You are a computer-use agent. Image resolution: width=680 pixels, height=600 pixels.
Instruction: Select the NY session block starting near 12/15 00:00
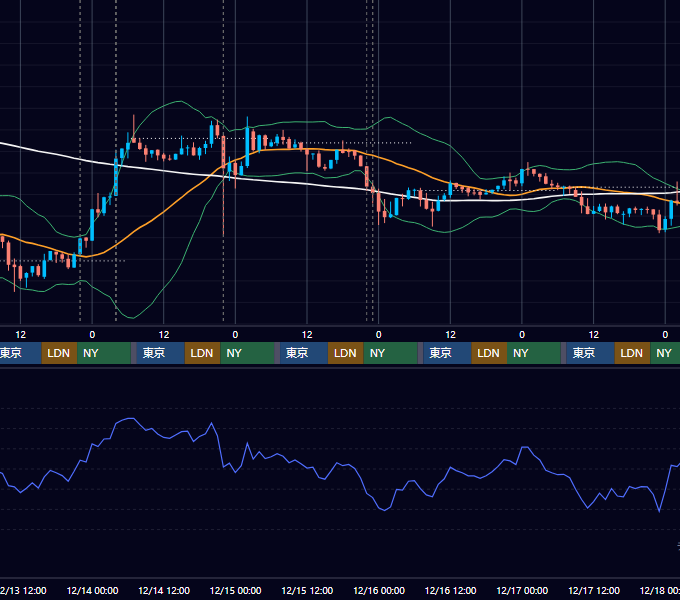click(247, 353)
